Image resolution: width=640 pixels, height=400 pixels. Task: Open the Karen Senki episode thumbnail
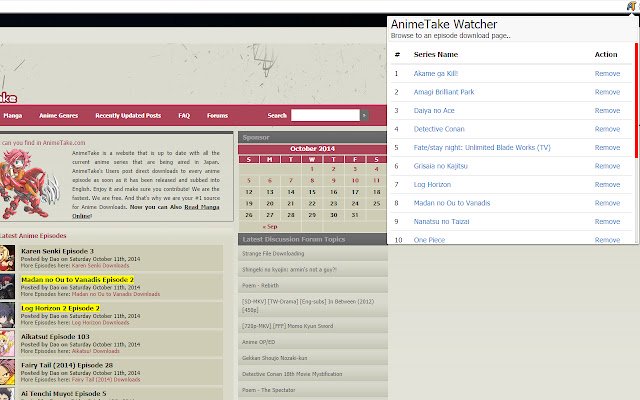[x=7, y=258]
